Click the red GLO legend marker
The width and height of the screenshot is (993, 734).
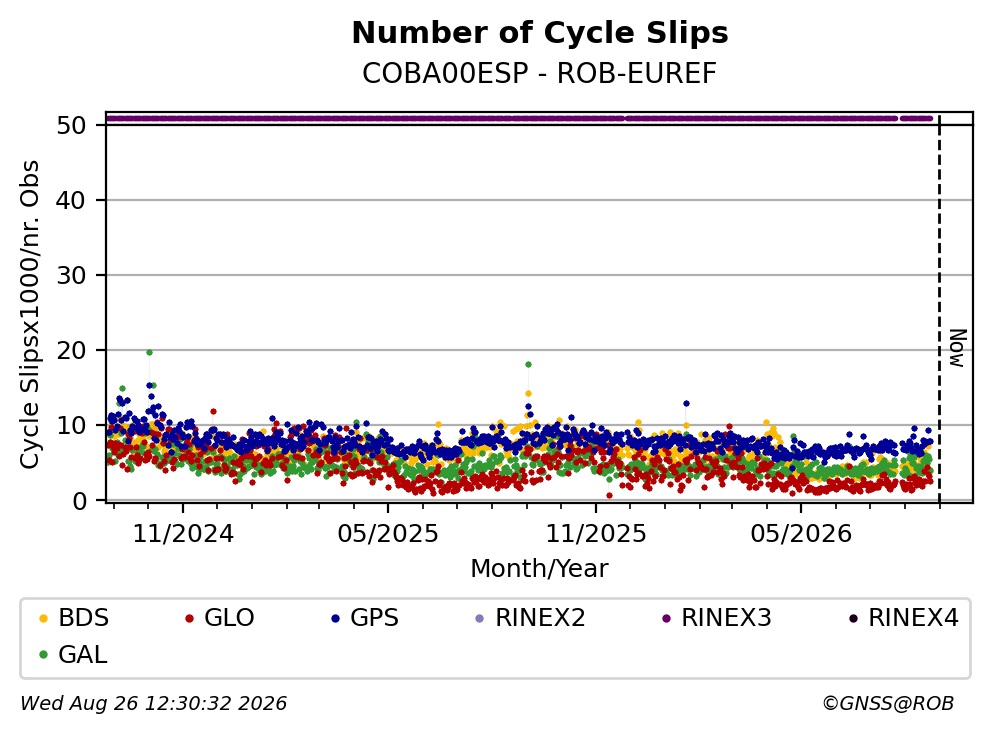coord(189,618)
